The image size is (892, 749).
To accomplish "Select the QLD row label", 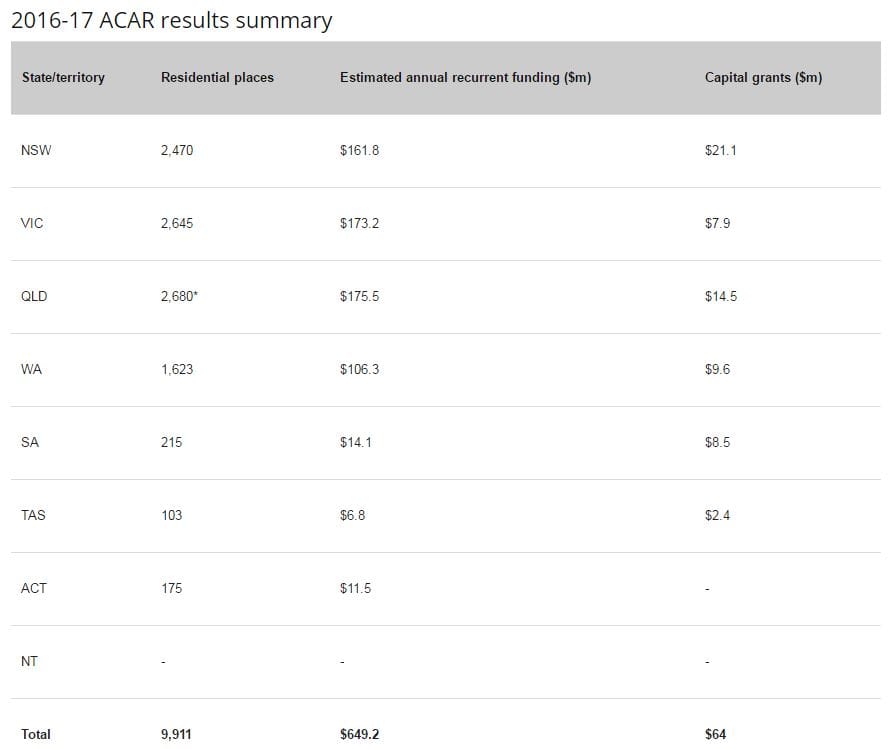I will point(34,297).
